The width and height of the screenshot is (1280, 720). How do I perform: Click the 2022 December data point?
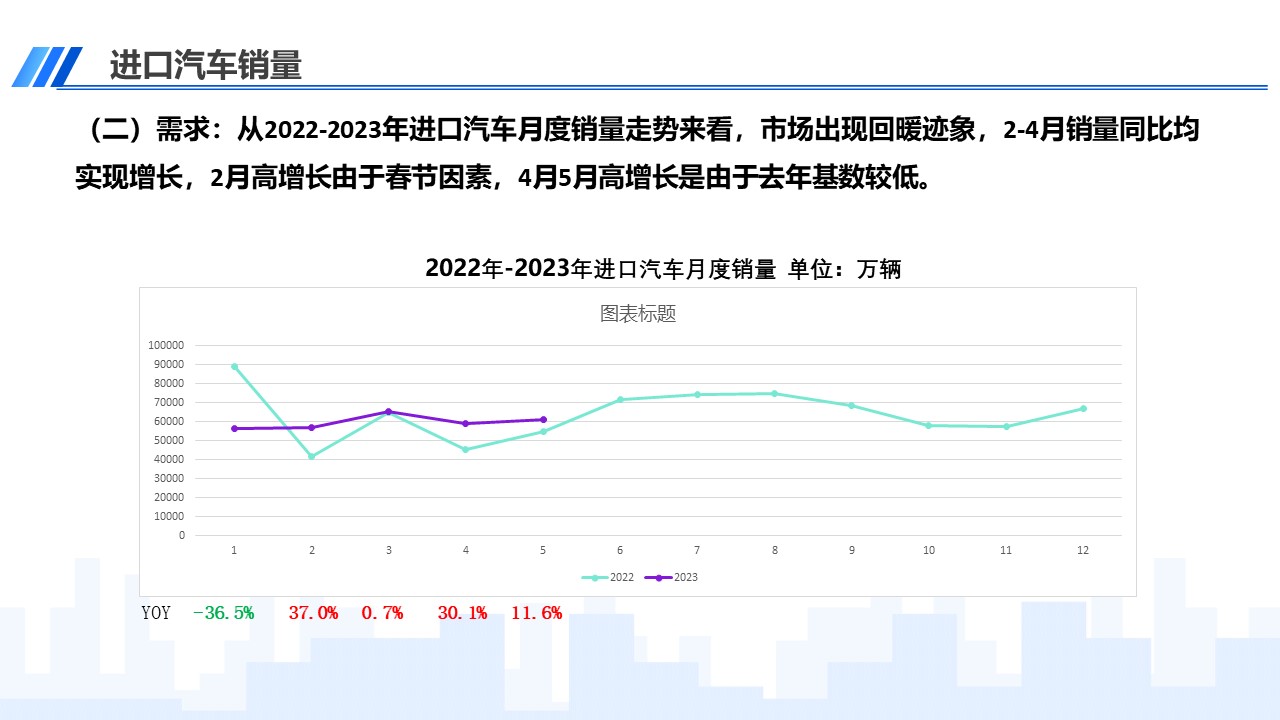coord(1083,408)
